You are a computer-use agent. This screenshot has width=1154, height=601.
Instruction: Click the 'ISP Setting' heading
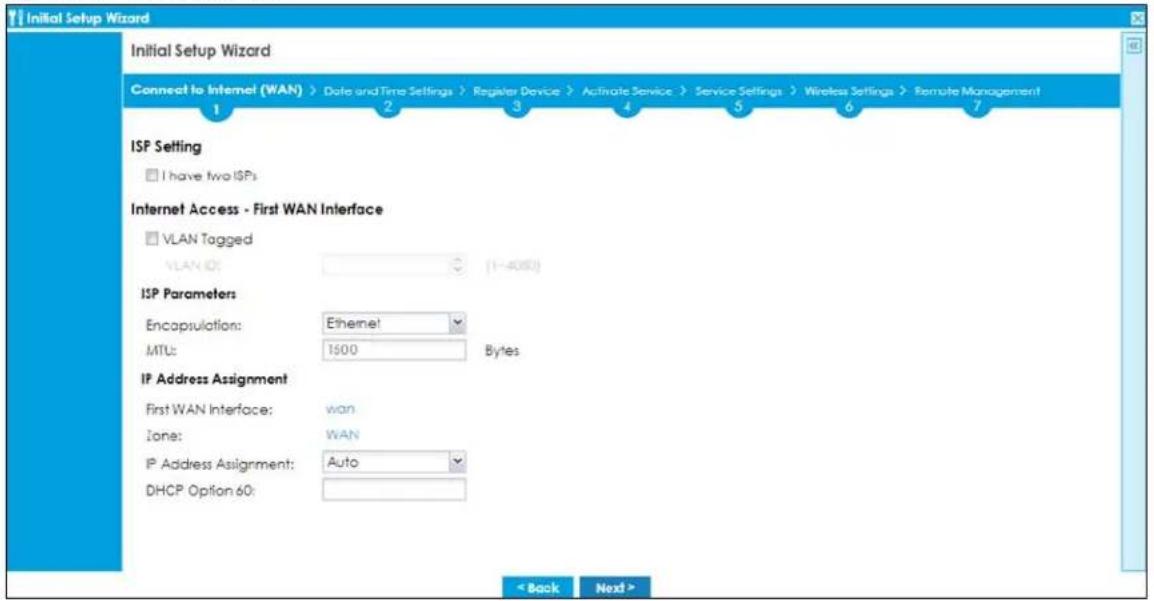click(166, 146)
